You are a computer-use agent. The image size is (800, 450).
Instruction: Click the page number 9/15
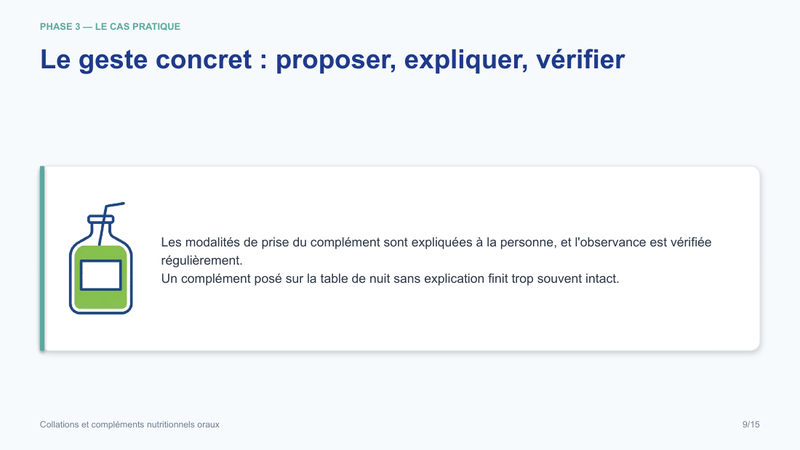(751, 424)
